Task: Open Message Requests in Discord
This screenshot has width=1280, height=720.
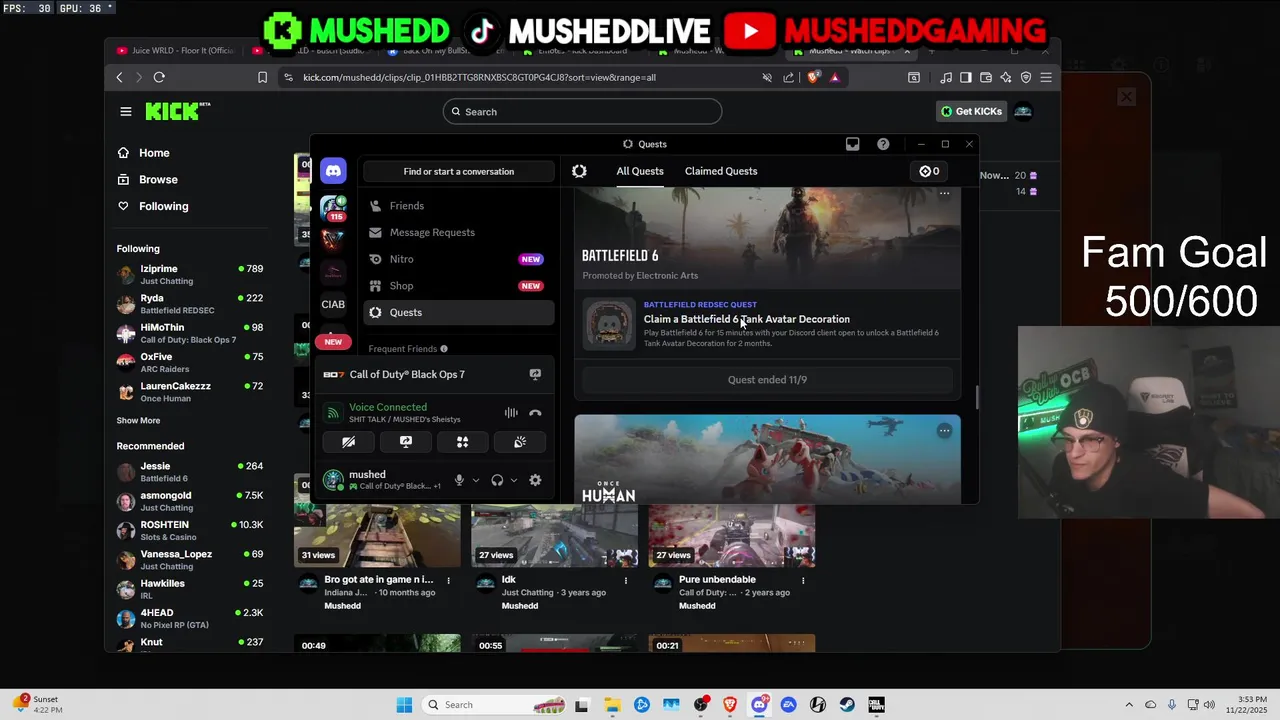Action: coord(459,232)
